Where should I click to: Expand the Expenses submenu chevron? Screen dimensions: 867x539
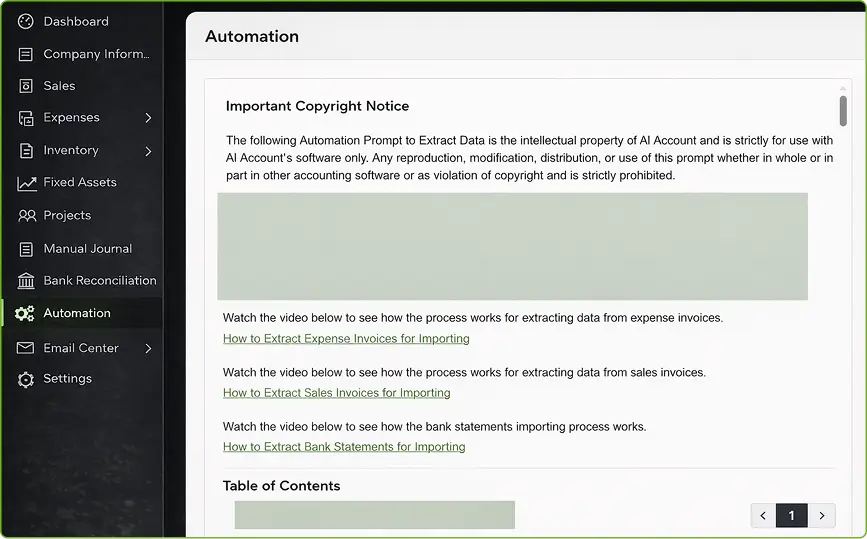tap(148, 118)
